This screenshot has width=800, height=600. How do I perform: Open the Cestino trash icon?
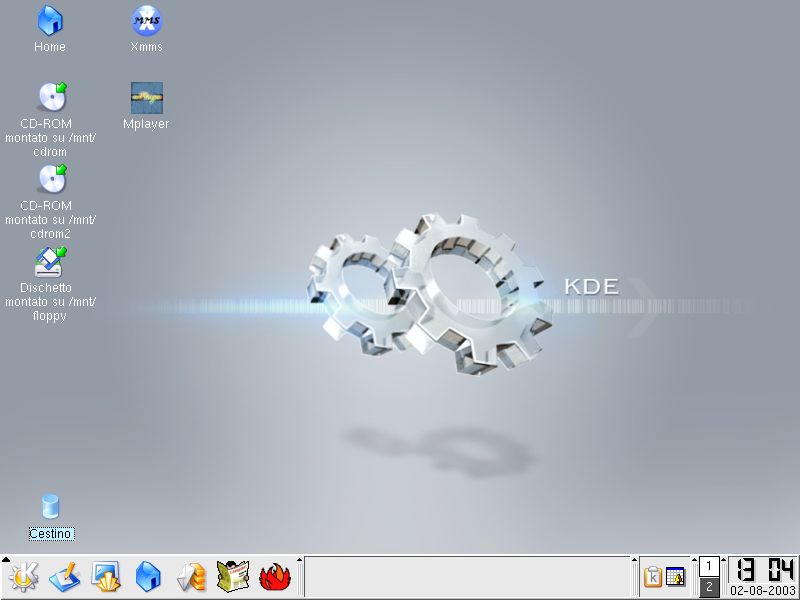click(51, 517)
